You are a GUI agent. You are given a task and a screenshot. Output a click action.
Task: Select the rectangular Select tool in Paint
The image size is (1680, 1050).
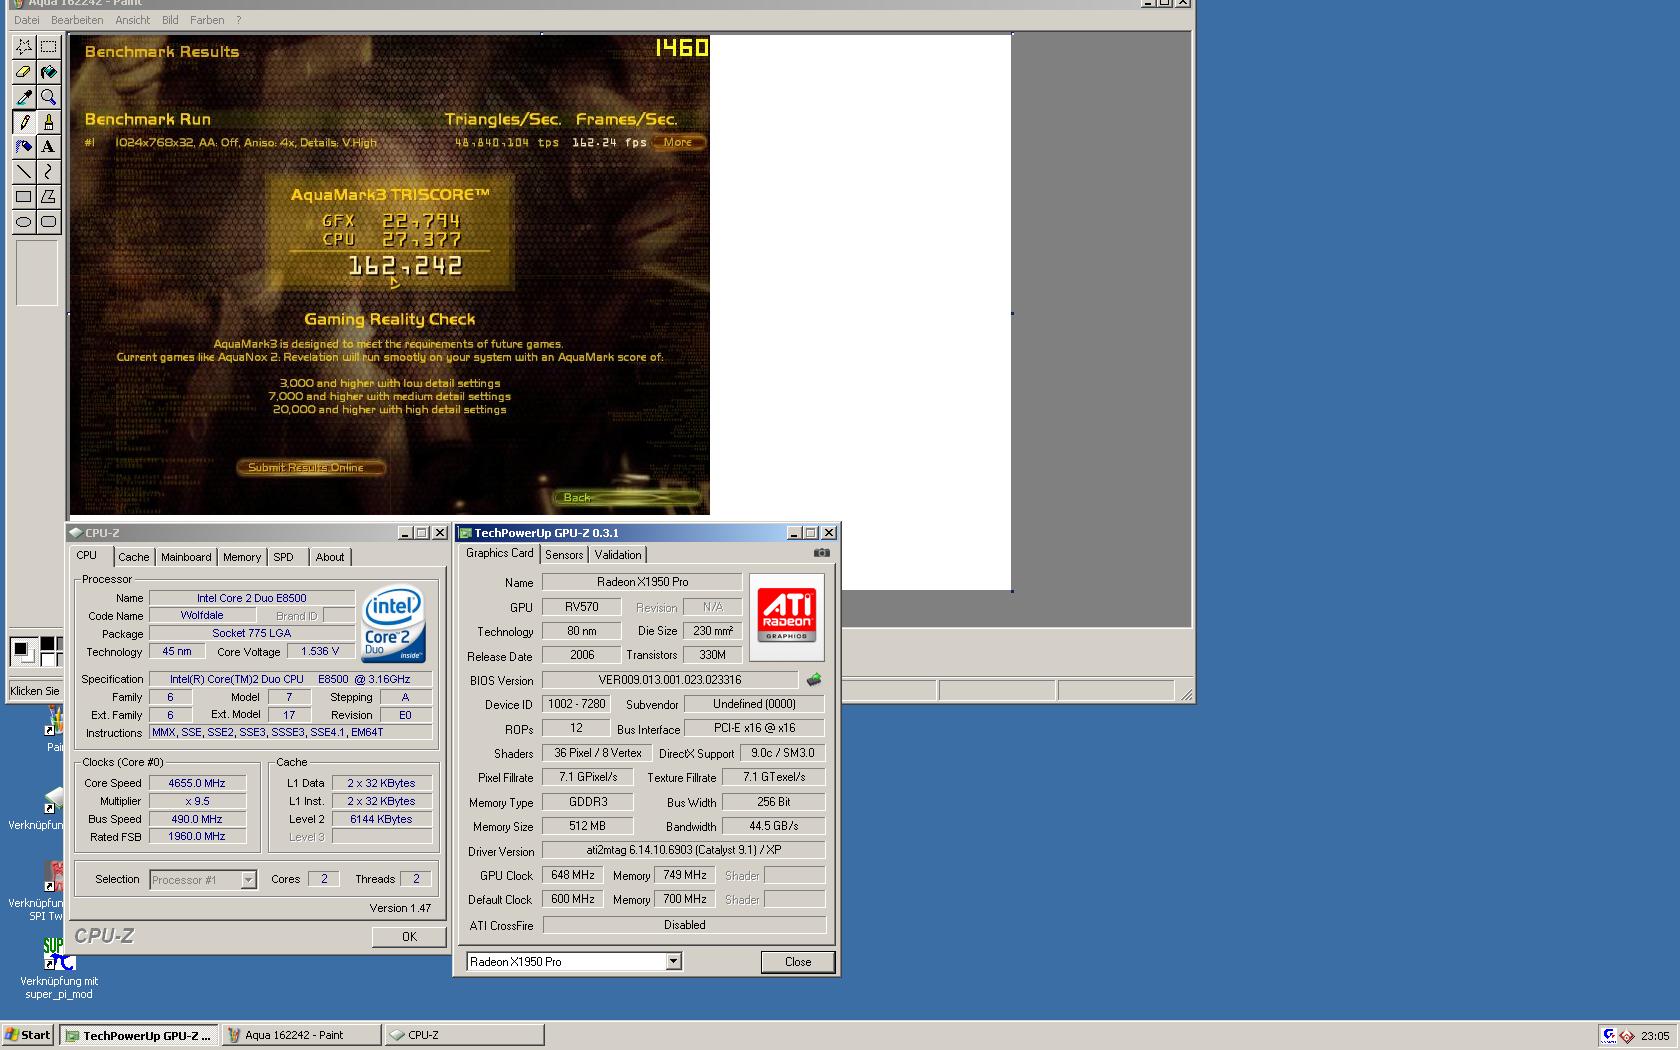point(48,47)
